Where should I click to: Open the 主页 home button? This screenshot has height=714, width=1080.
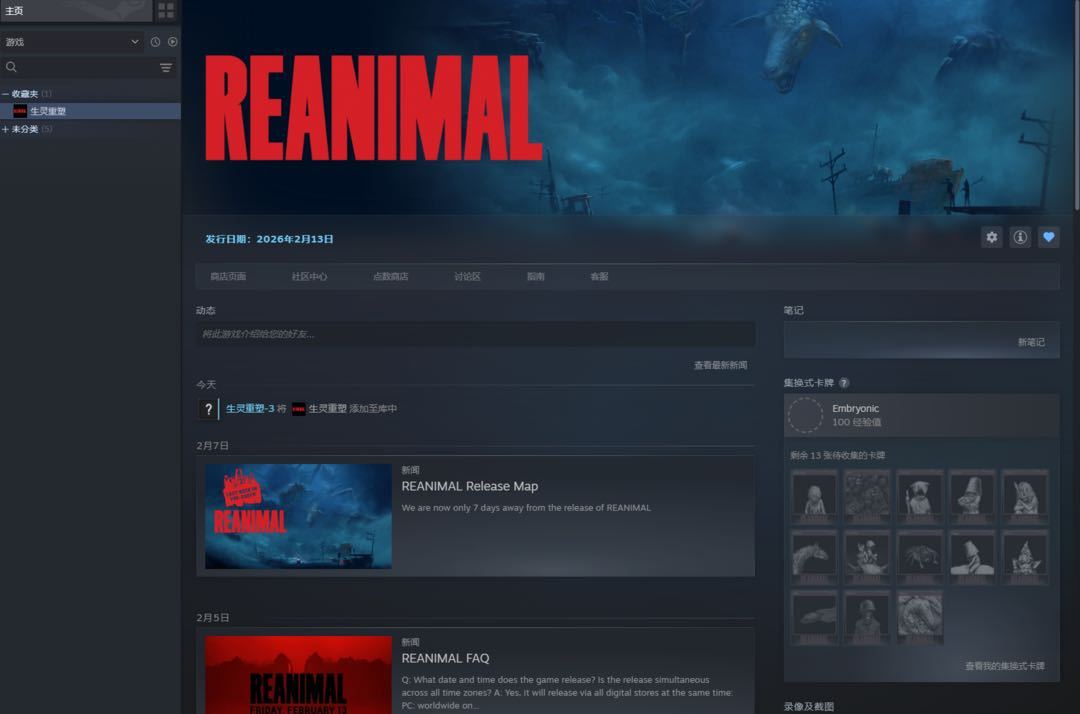pyautogui.click(x=76, y=10)
